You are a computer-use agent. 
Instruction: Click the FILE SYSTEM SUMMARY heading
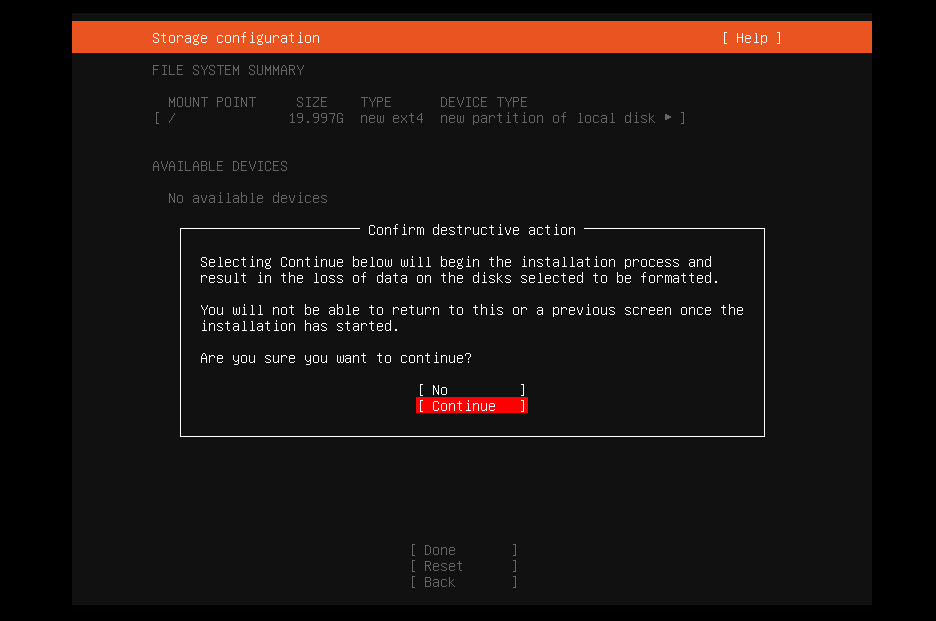tap(227, 69)
